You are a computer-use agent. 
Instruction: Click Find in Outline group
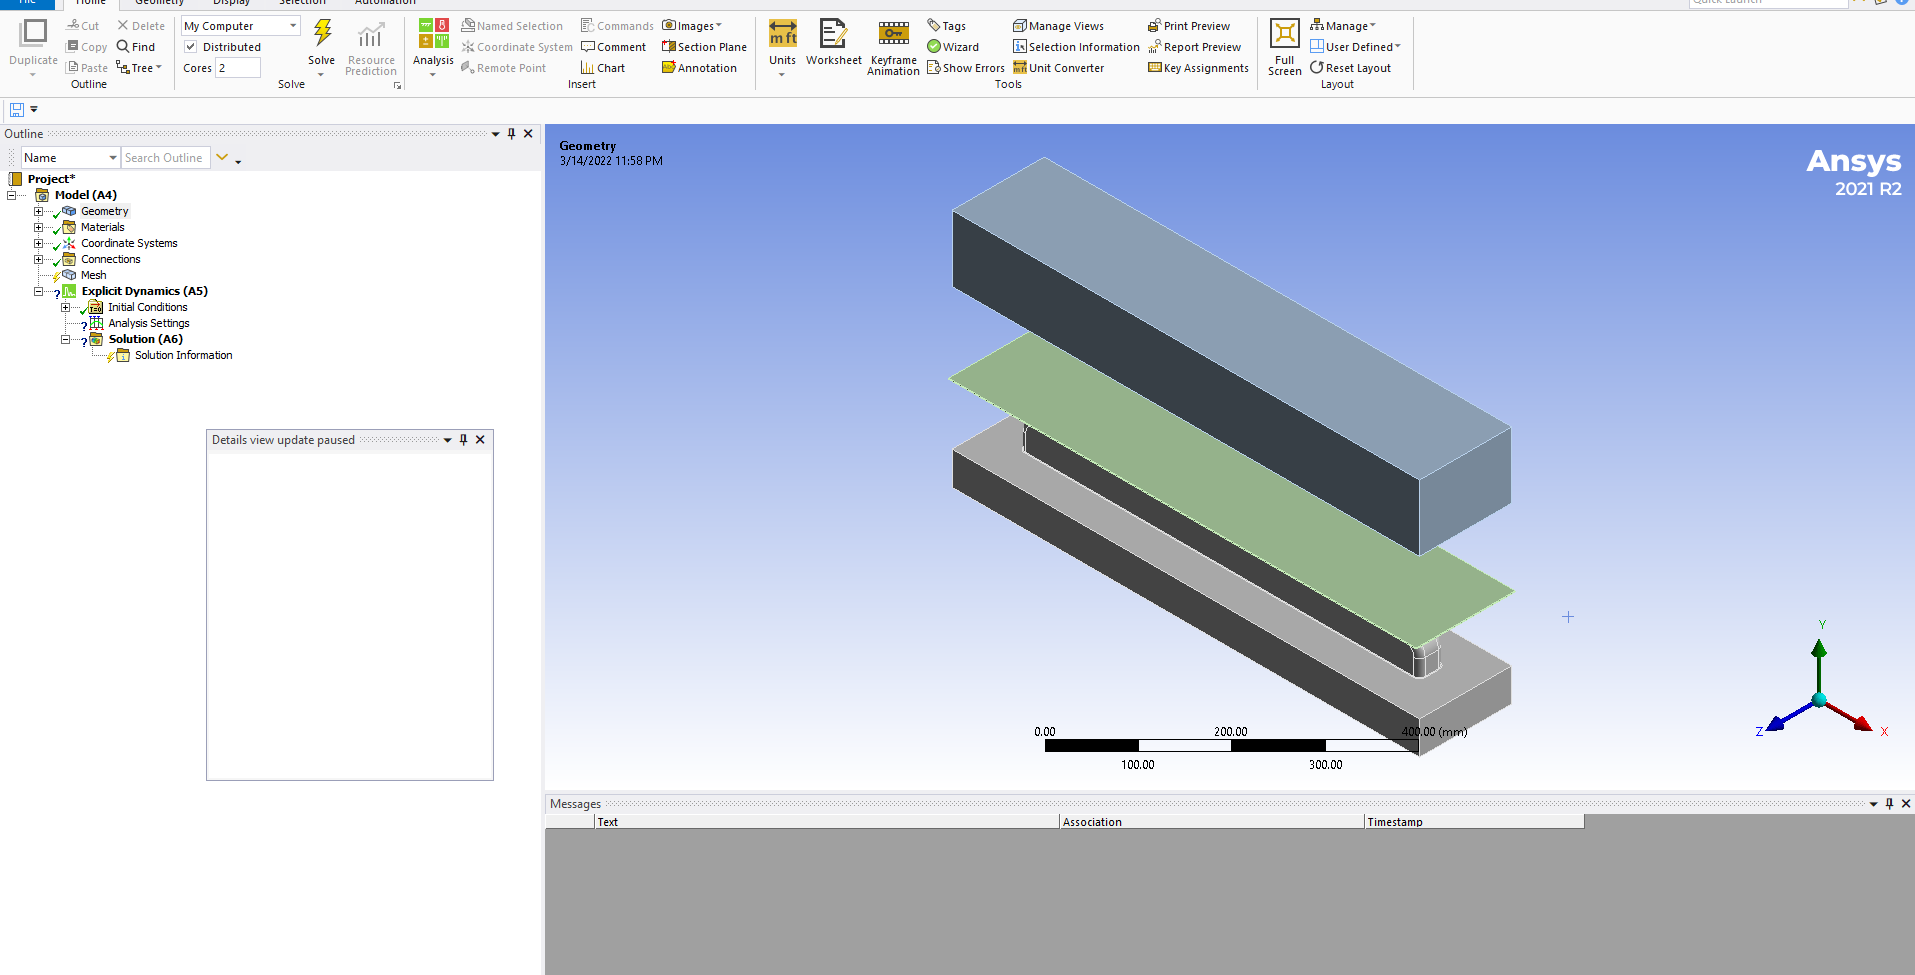click(x=136, y=47)
